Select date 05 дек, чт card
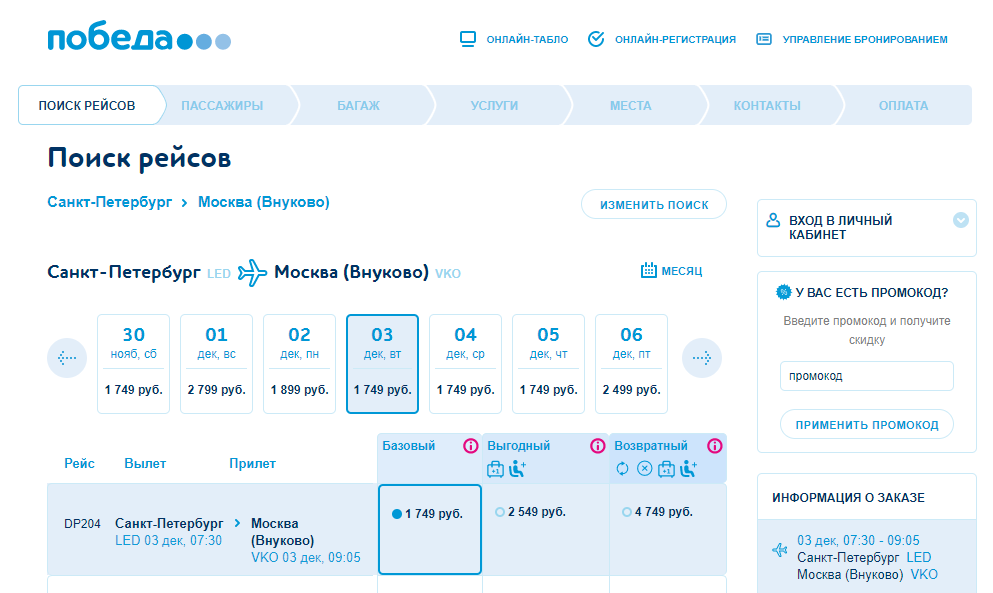 (x=548, y=364)
